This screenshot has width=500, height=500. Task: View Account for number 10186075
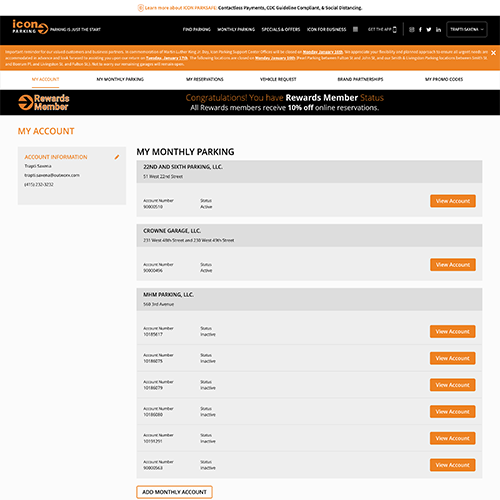click(x=453, y=358)
